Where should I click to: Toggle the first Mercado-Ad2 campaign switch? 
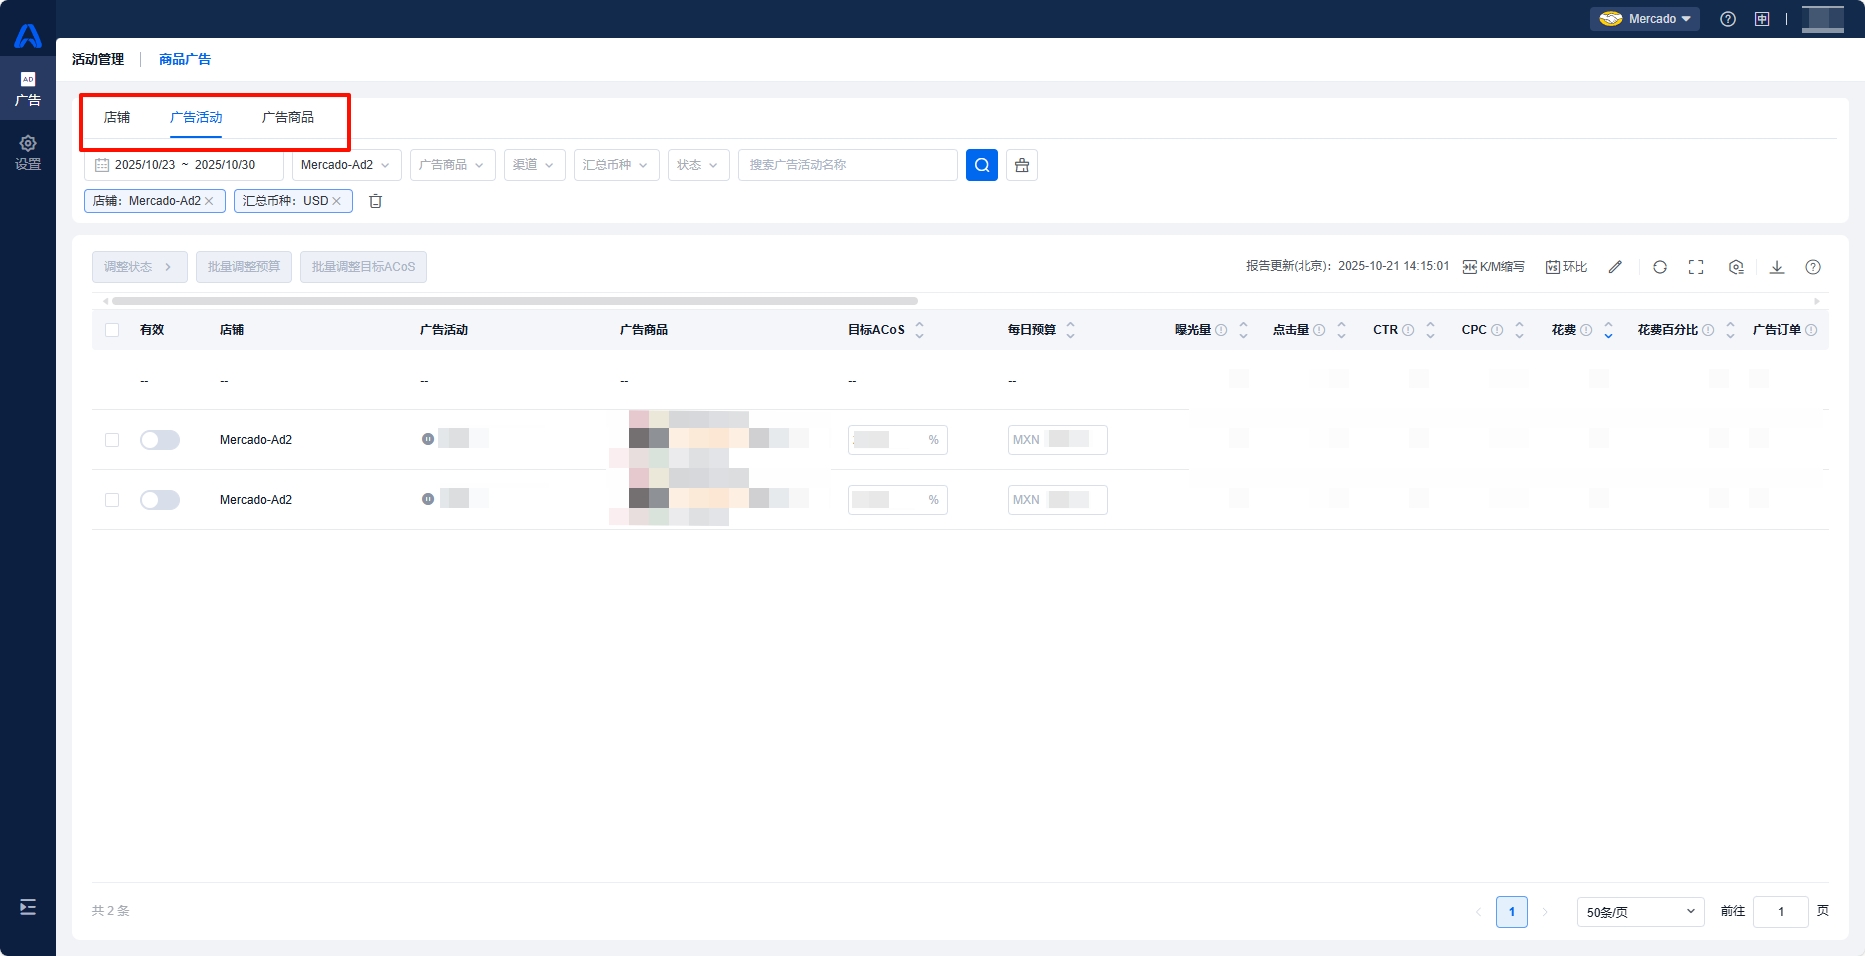160,440
